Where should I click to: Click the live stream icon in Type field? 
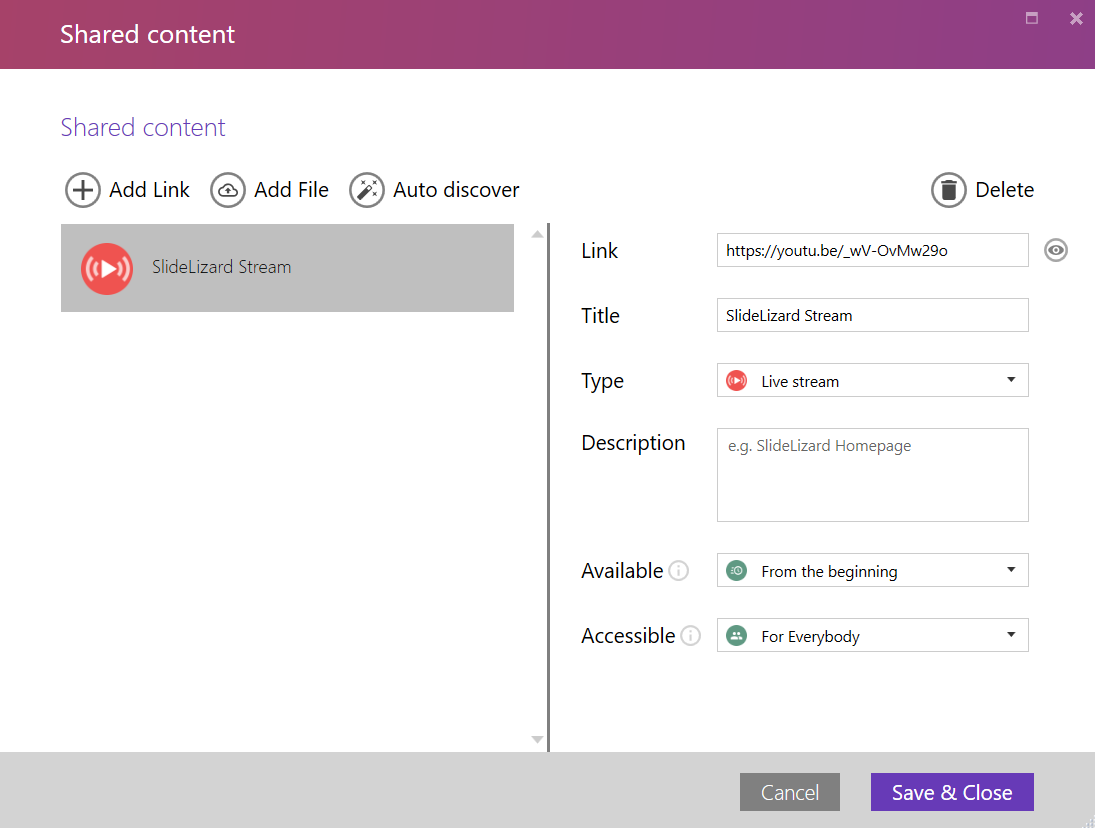click(x=737, y=381)
